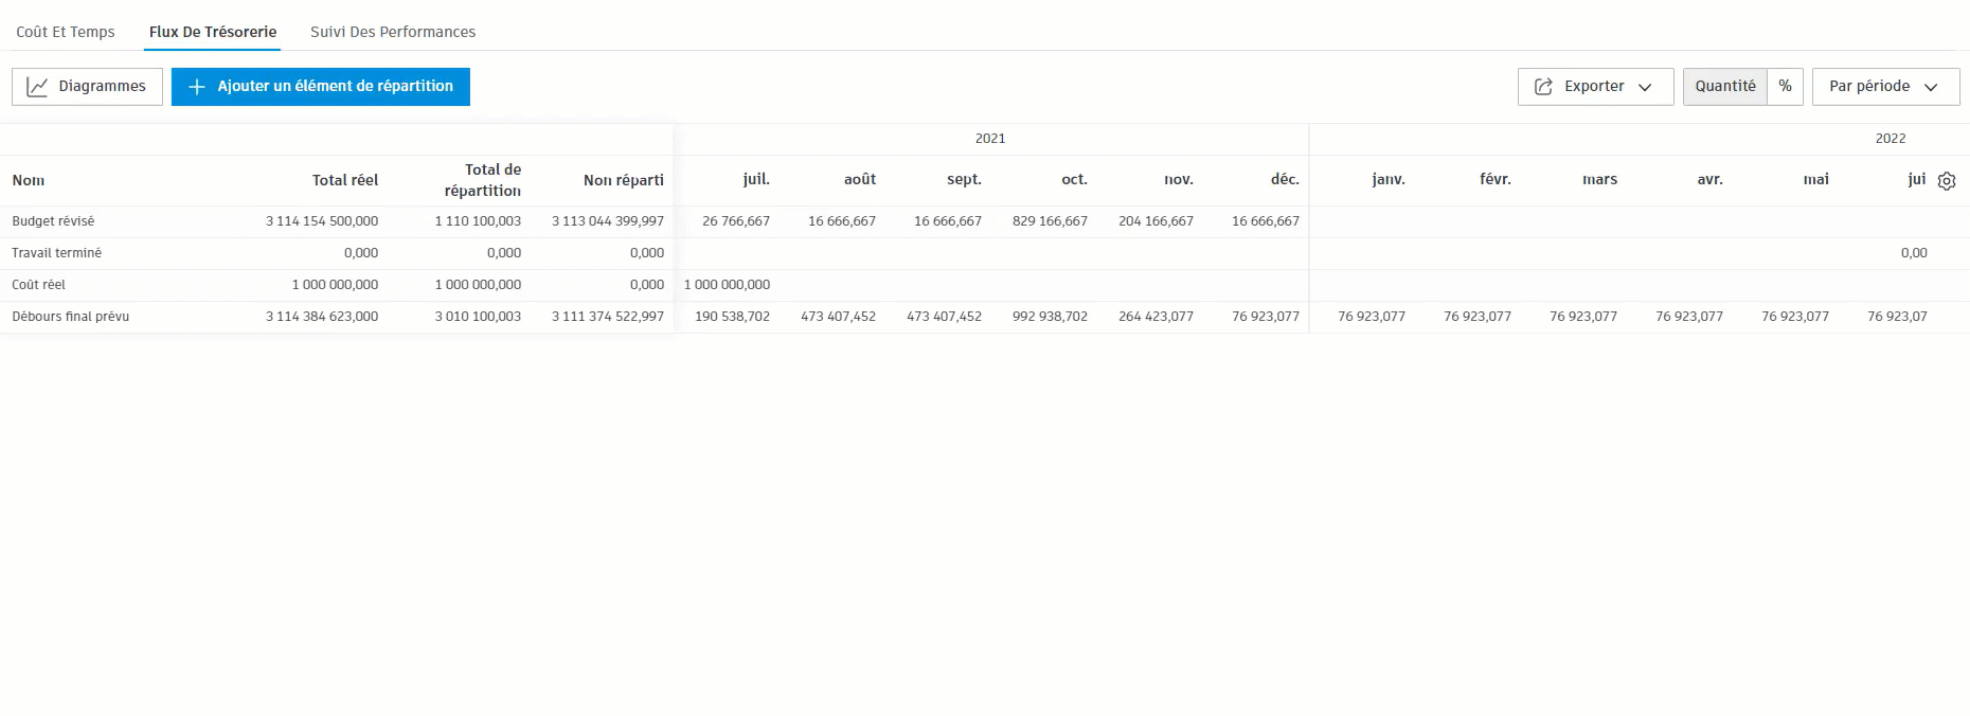Image resolution: width=1970 pixels, height=716 pixels.
Task: Click Débours nov. value 264 423,077
Action: (1156, 316)
